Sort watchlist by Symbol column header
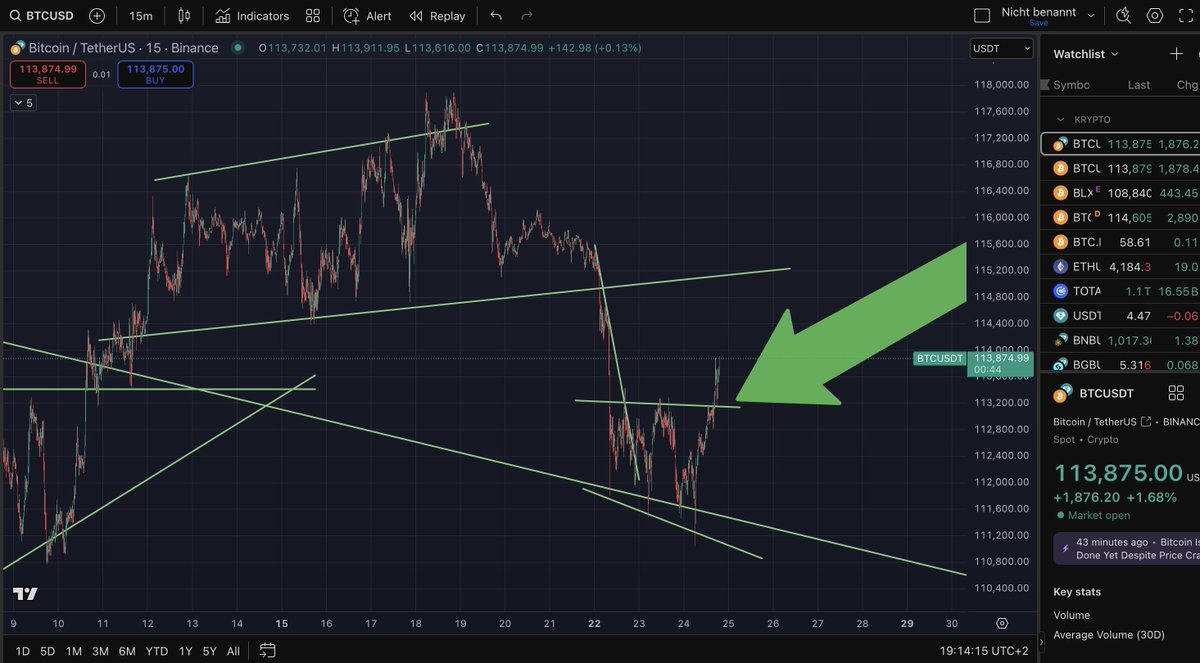This screenshot has height=663, width=1200. pyautogui.click(x=1071, y=85)
